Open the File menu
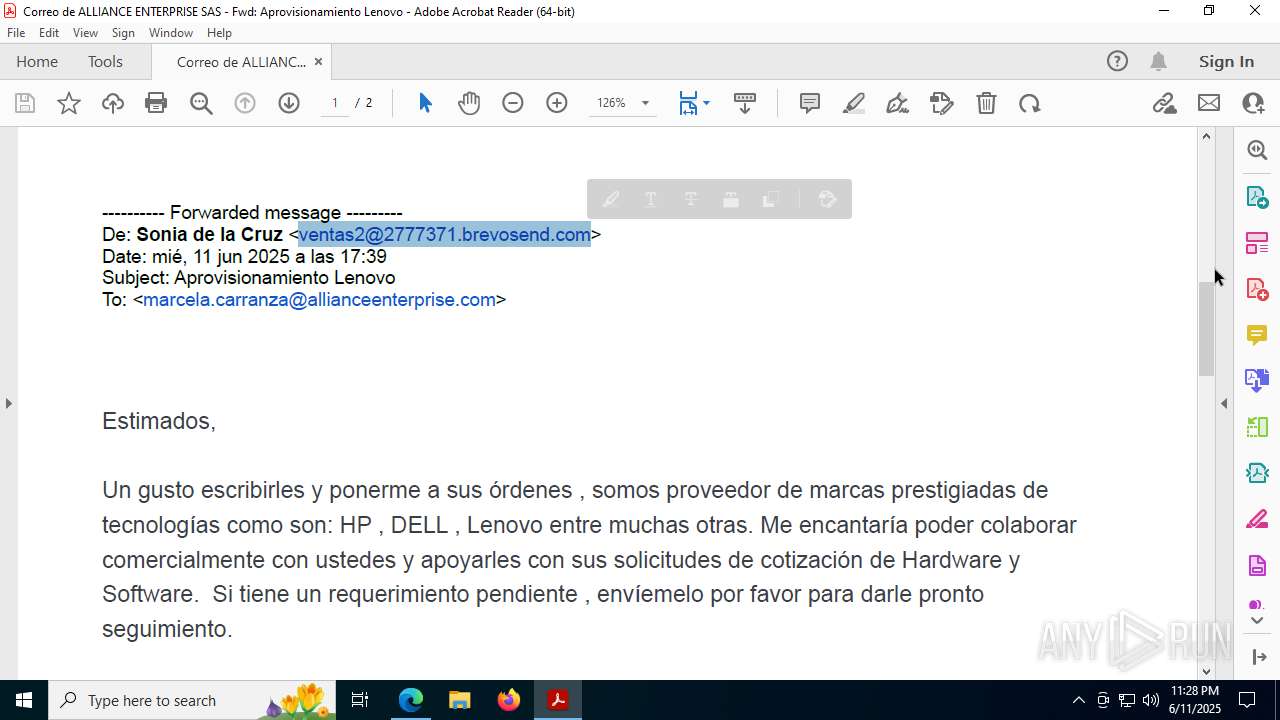Image resolution: width=1280 pixels, height=720 pixels. click(16, 32)
